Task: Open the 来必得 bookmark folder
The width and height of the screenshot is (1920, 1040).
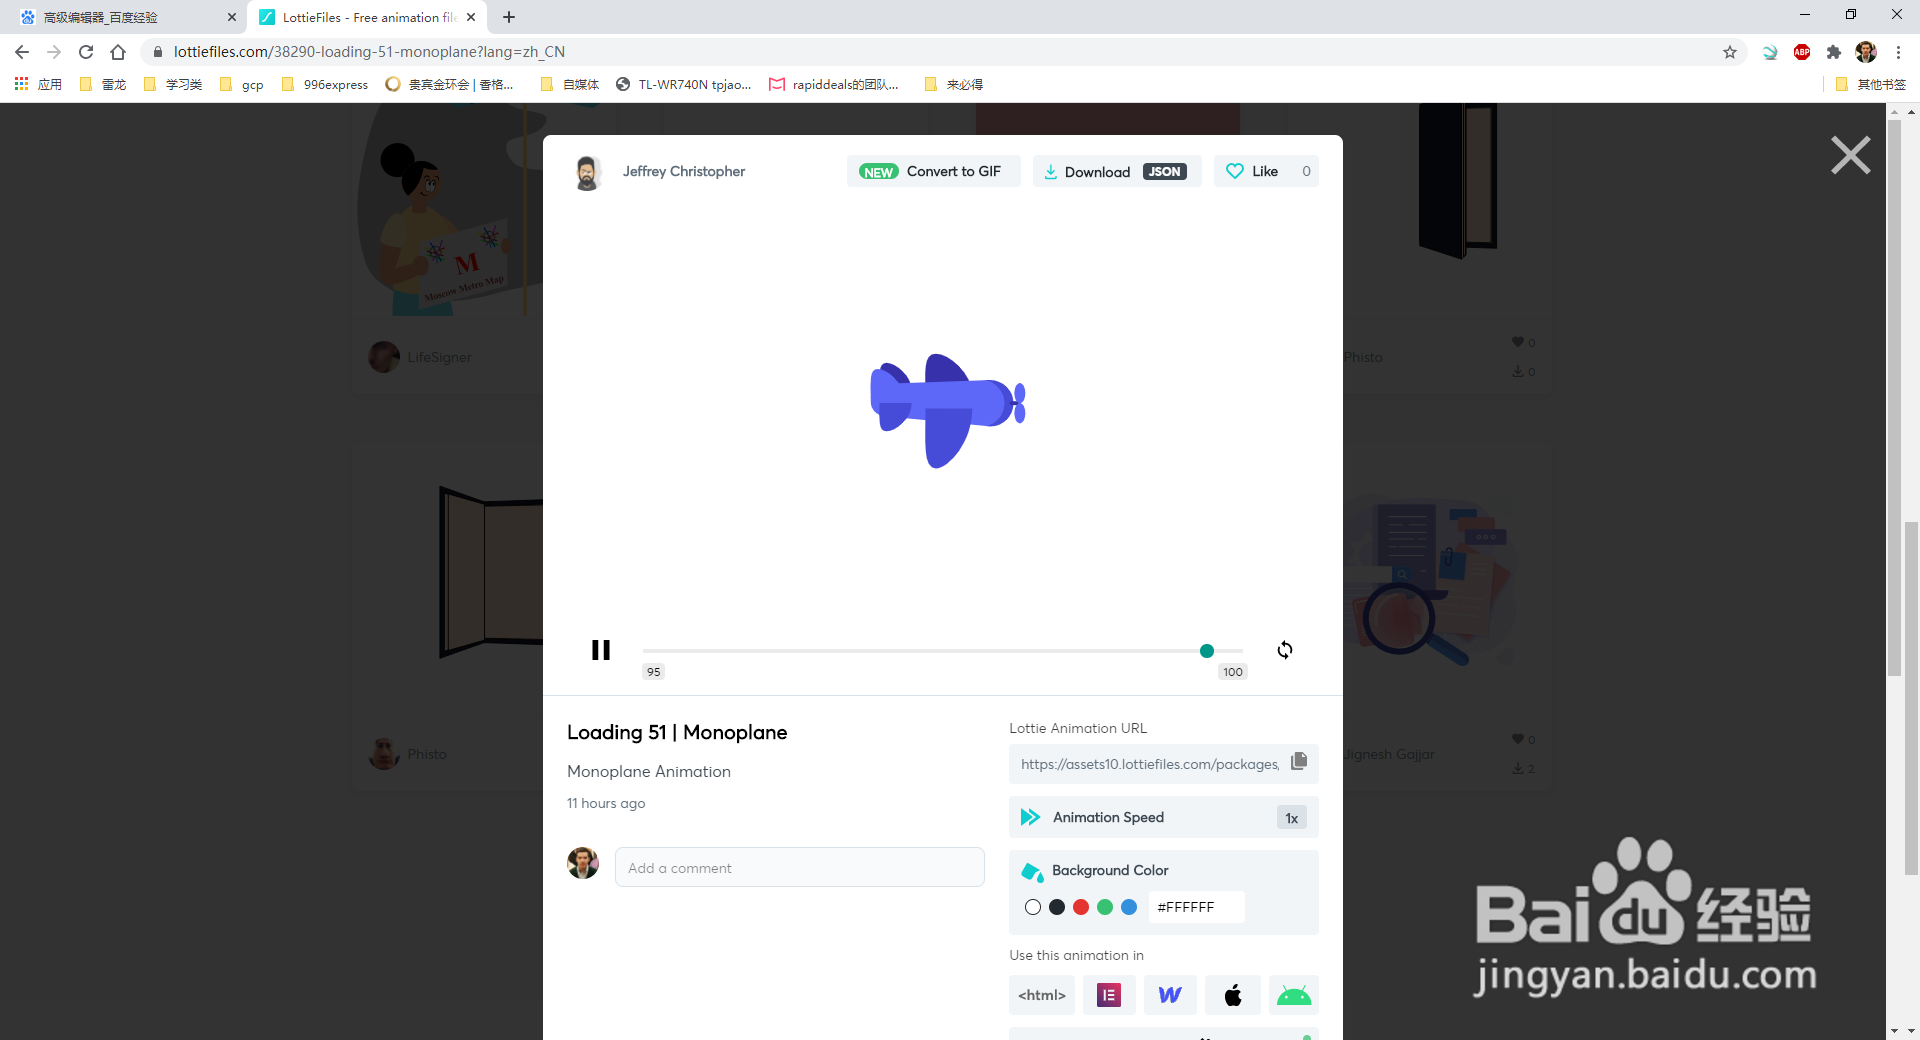Action: pos(954,85)
